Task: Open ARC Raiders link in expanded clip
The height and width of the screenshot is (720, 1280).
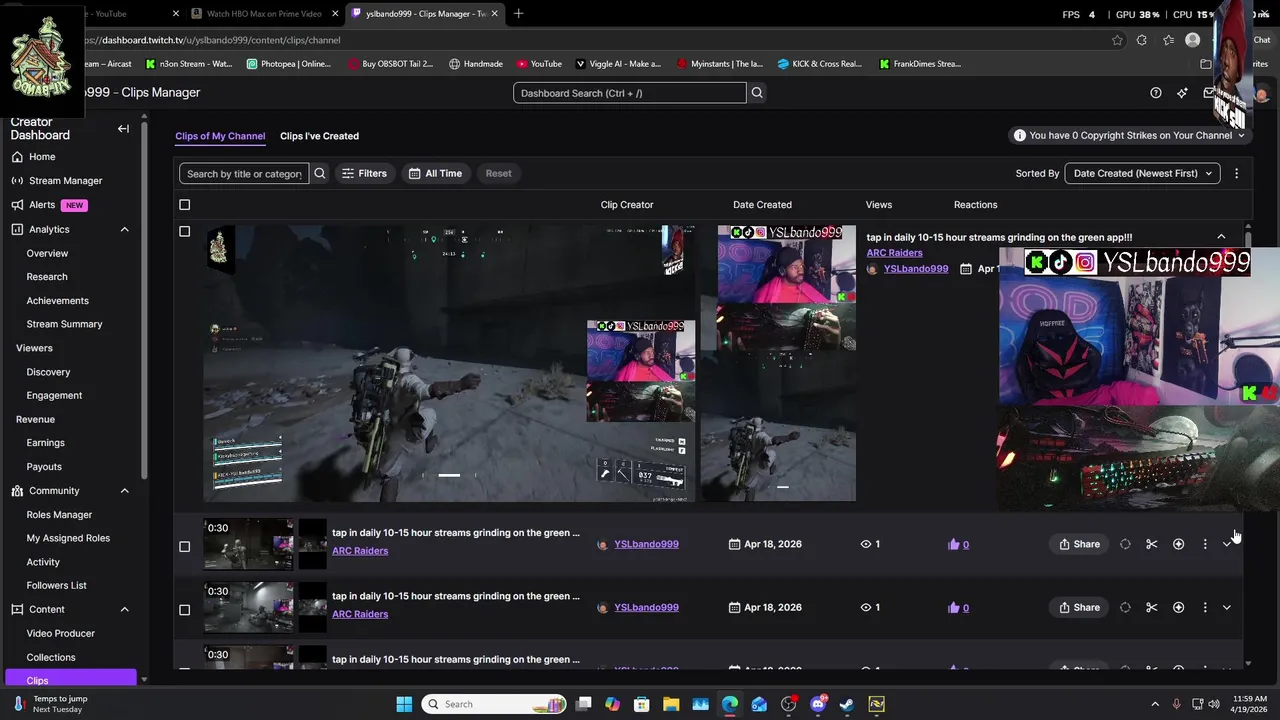Action: (894, 253)
